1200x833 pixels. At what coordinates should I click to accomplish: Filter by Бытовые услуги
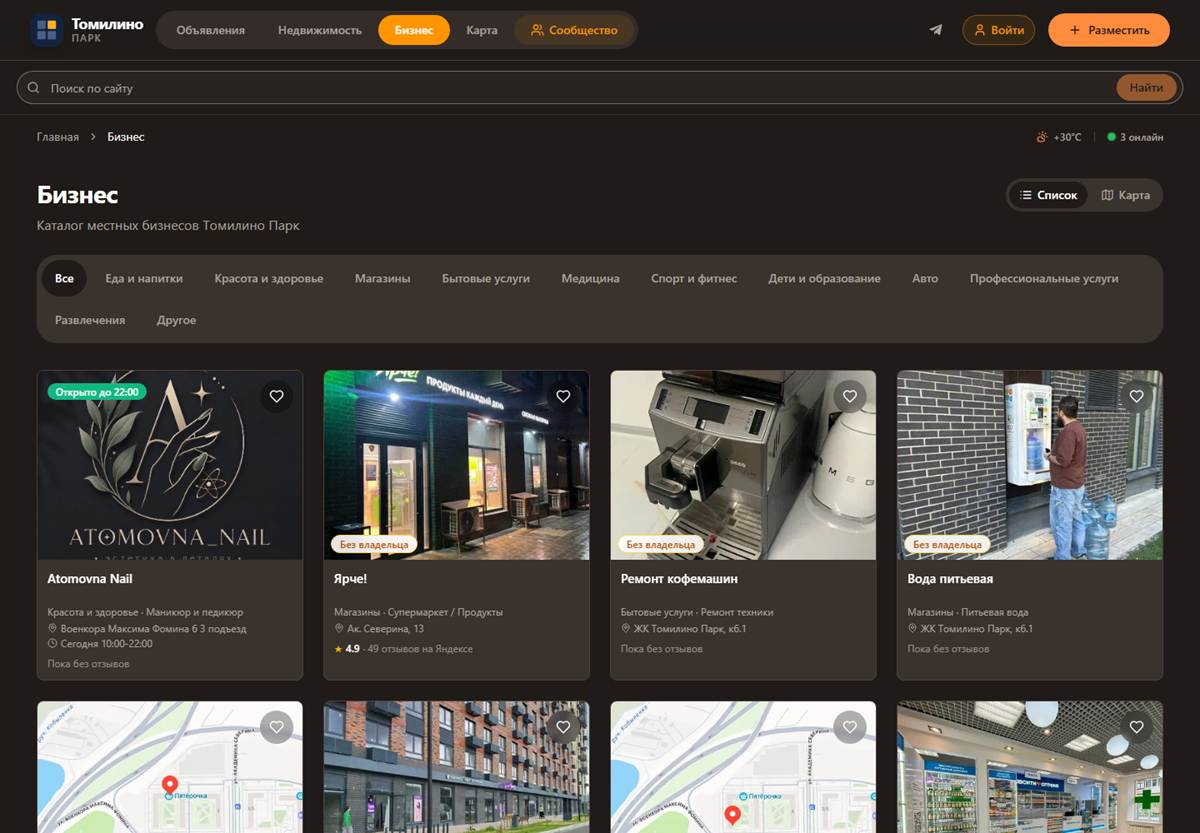click(486, 278)
